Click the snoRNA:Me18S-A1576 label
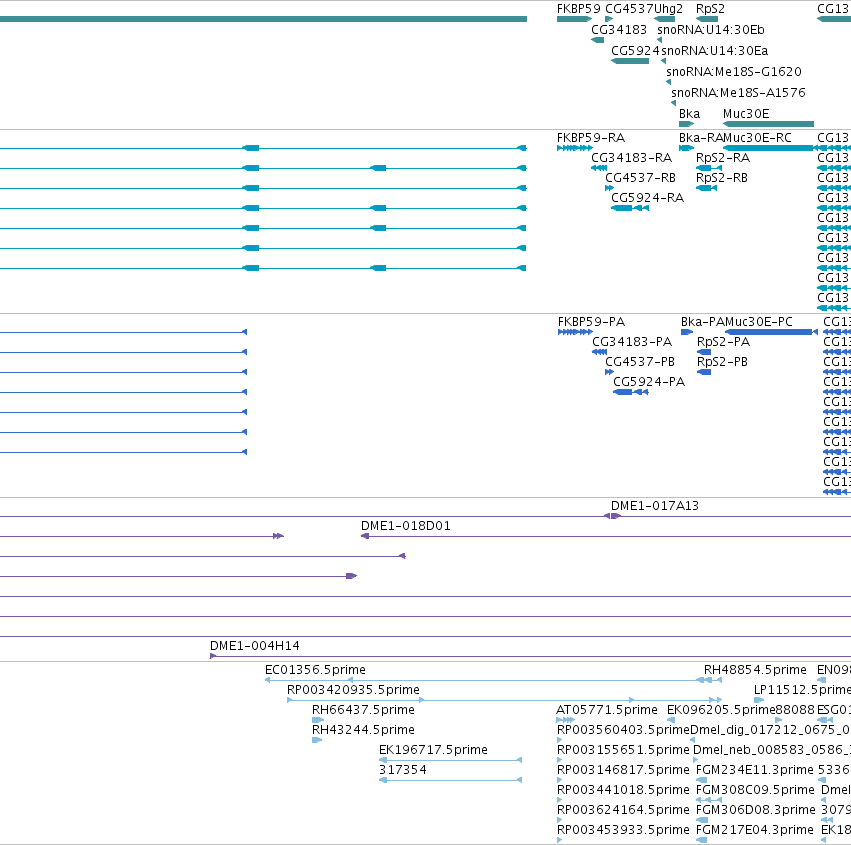The height and width of the screenshot is (845, 851). pos(738,93)
